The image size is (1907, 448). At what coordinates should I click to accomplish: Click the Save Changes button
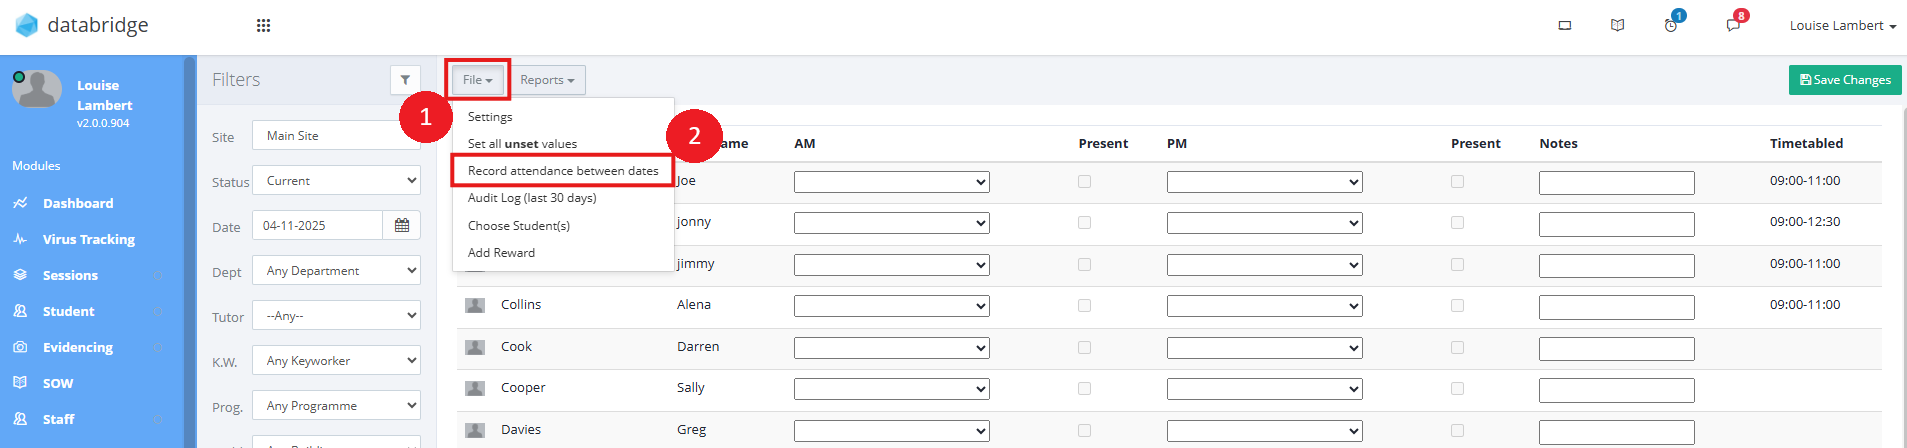tap(1845, 80)
